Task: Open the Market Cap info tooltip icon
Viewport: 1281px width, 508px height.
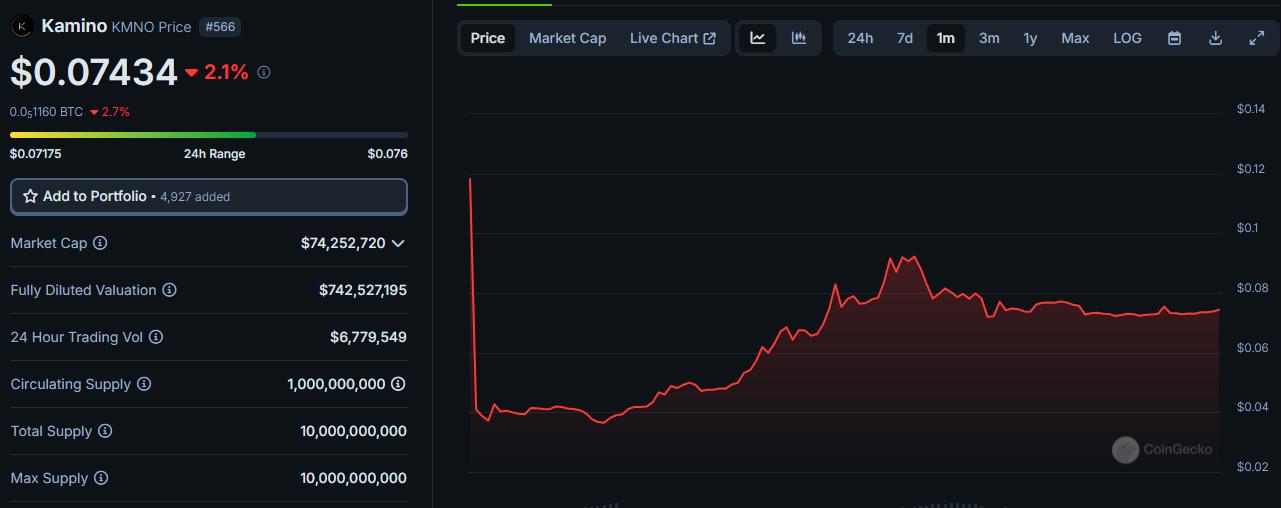Action: pos(100,243)
